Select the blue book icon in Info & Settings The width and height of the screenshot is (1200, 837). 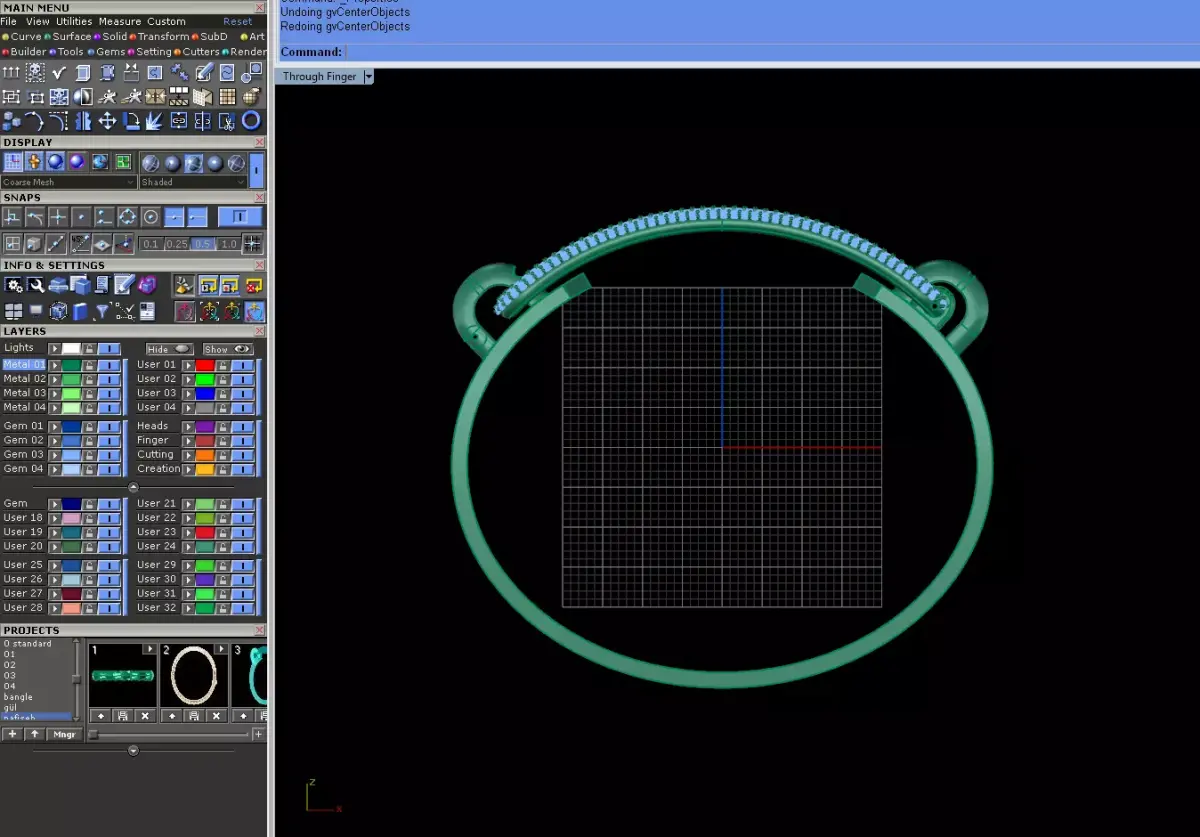(x=79, y=312)
